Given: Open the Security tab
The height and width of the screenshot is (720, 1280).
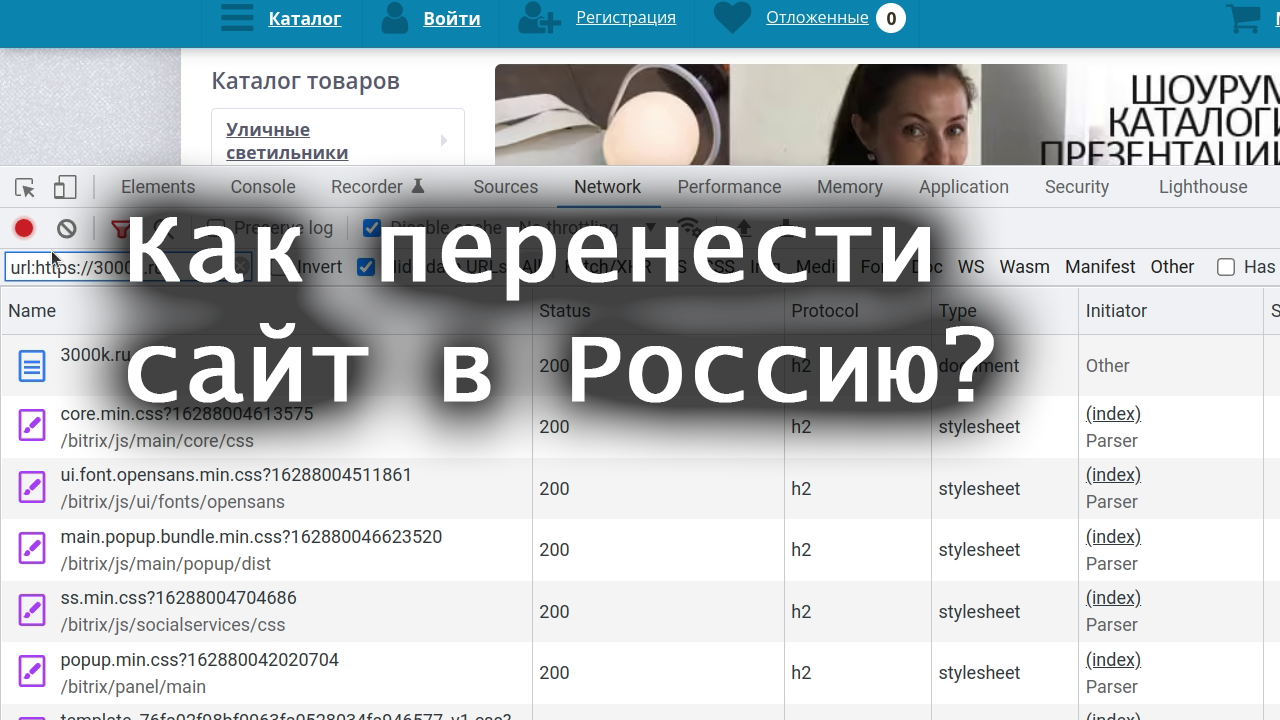Looking at the screenshot, I should click(1077, 187).
